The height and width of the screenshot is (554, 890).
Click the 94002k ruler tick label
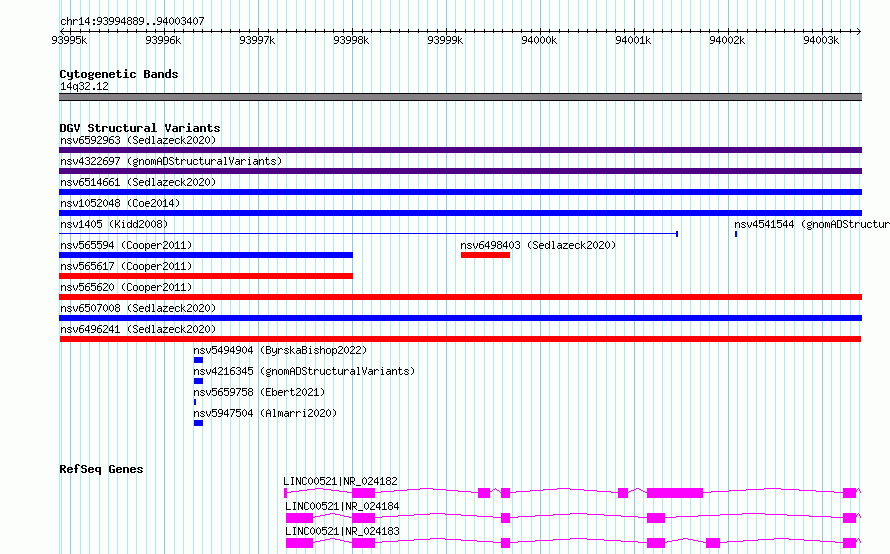pyautogui.click(x=727, y=40)
